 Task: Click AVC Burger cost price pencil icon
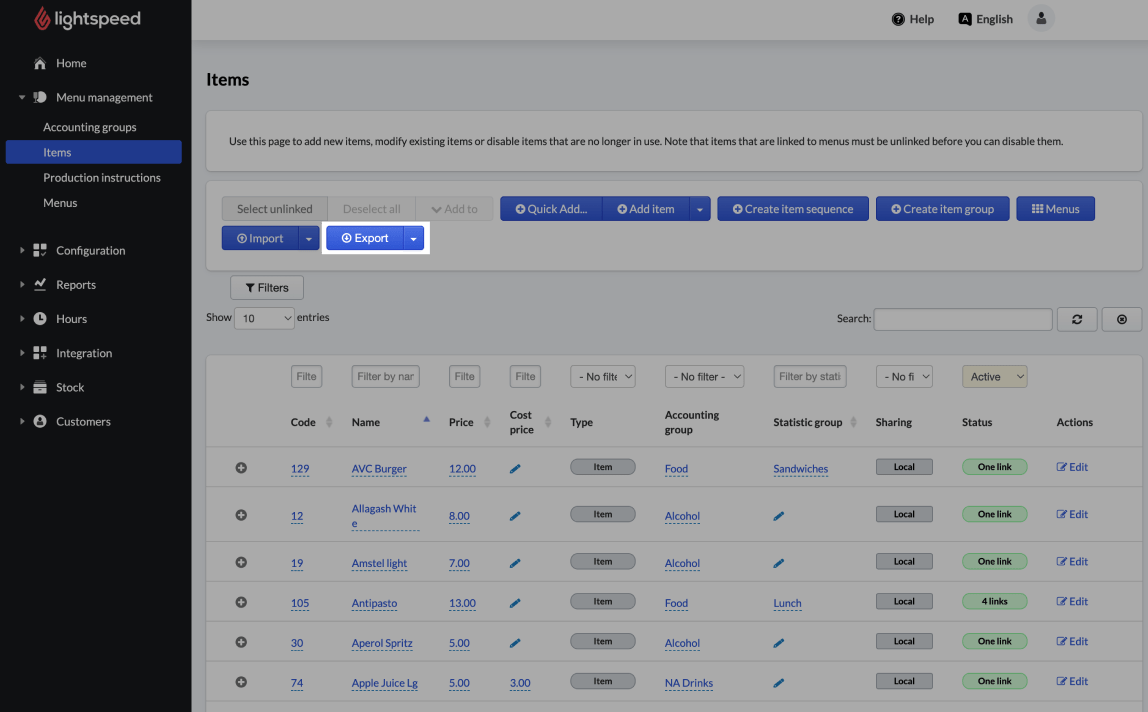tap(515, 468)
